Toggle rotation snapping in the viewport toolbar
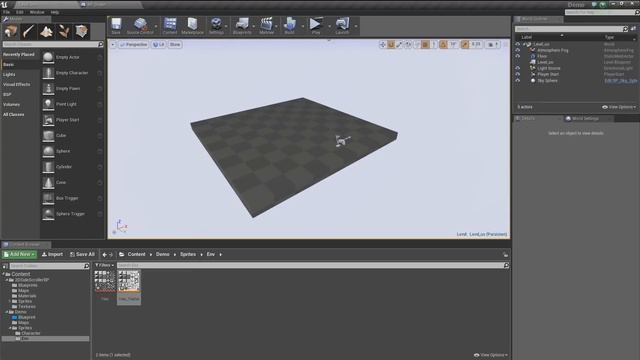This screenshot has height=360, width=640. coord(444,44)
